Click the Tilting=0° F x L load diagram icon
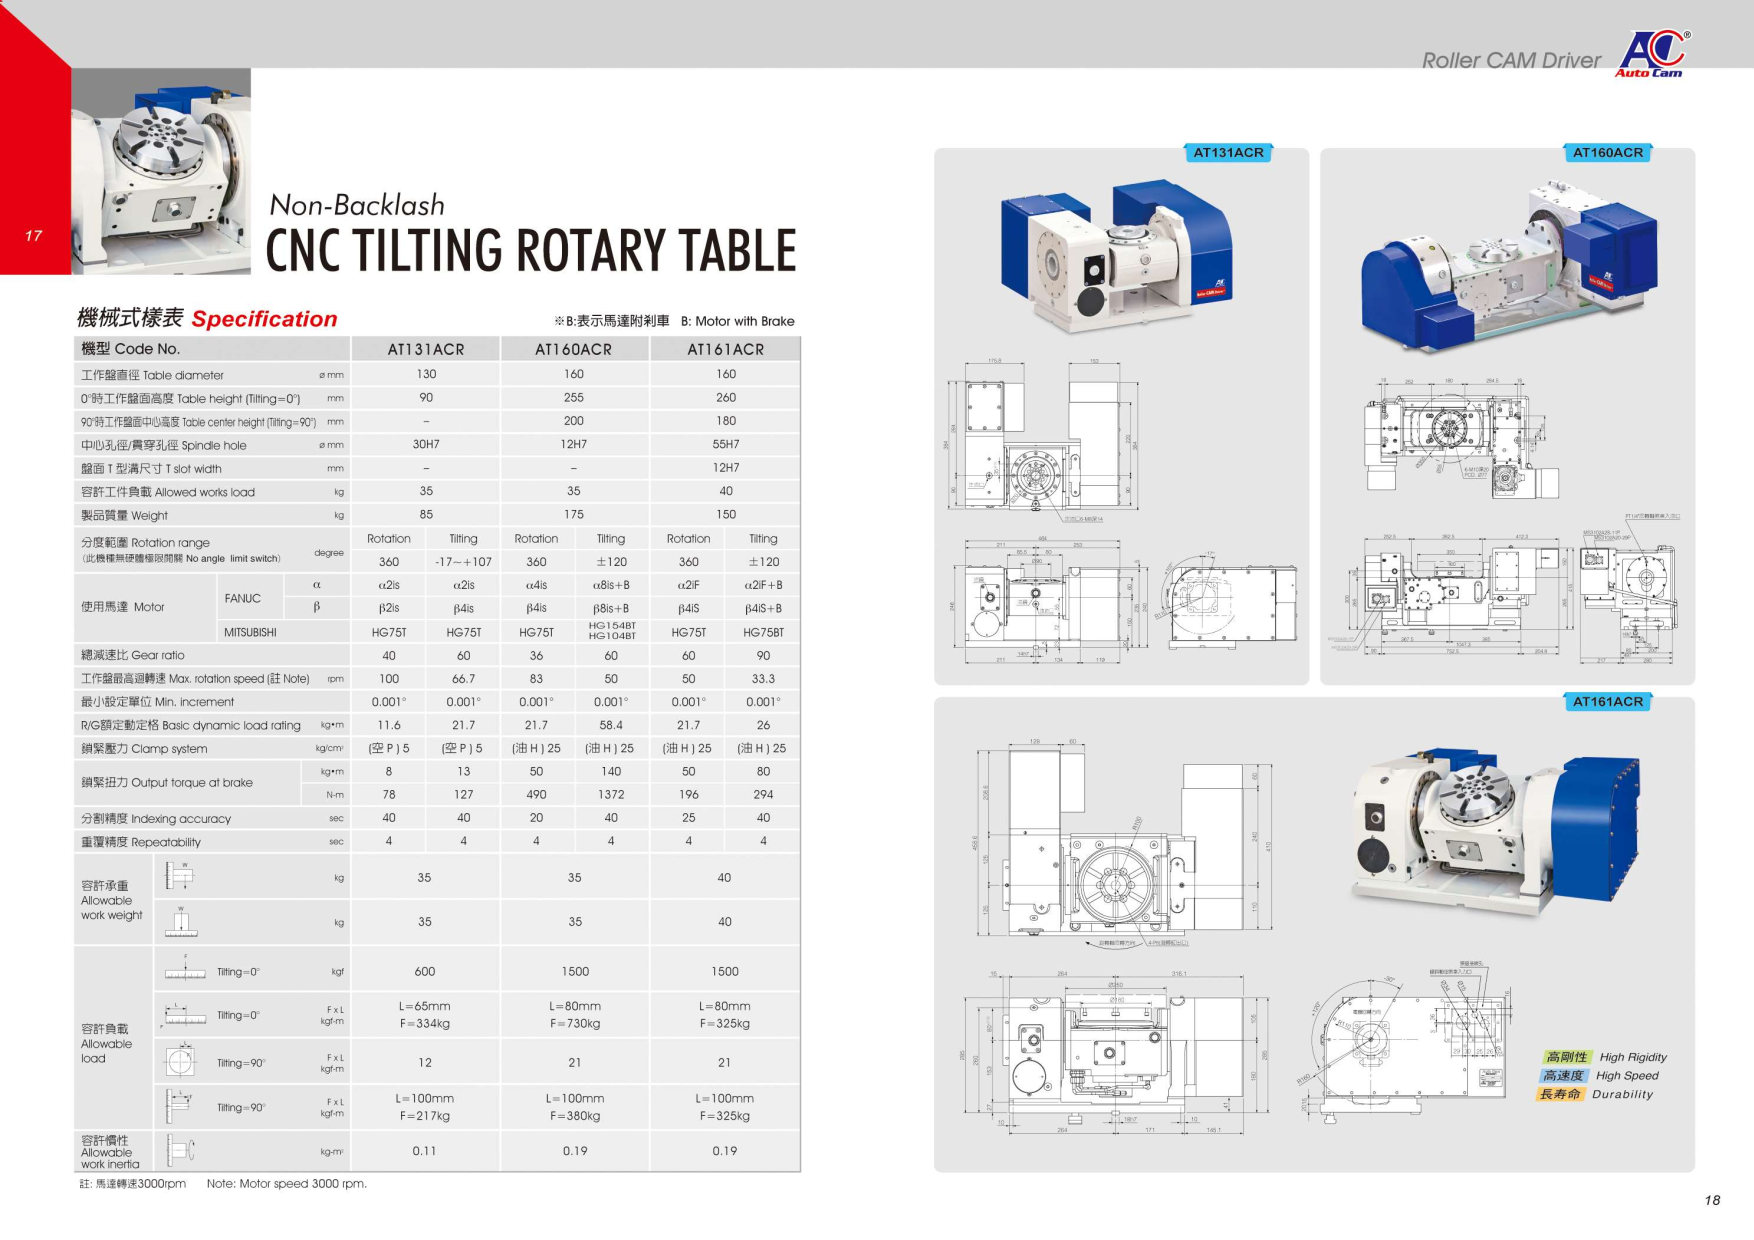The width and height of the screenshot is (1754, 1240). point(185,1016)
